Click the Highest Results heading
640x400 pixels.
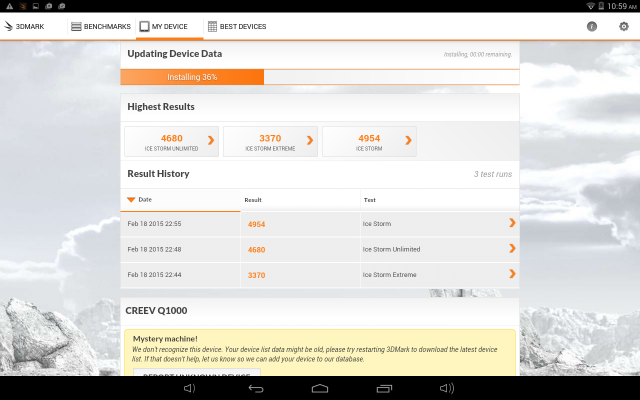click(161, 107)
